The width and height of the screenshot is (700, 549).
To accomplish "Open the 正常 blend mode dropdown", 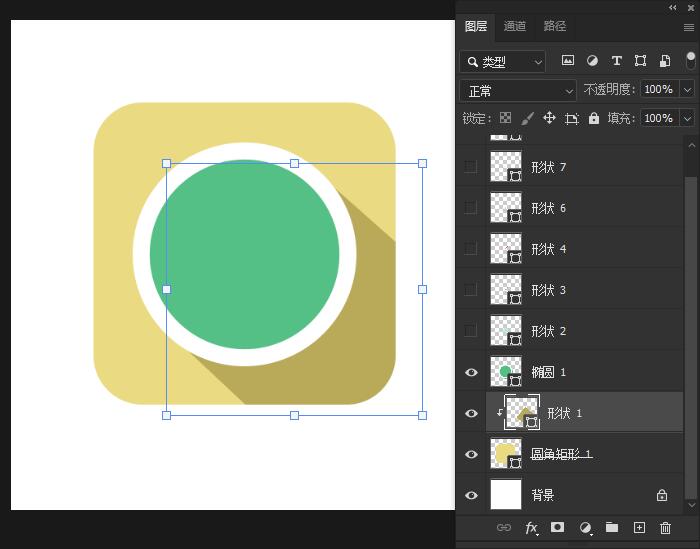I will [x=517, y=90].
